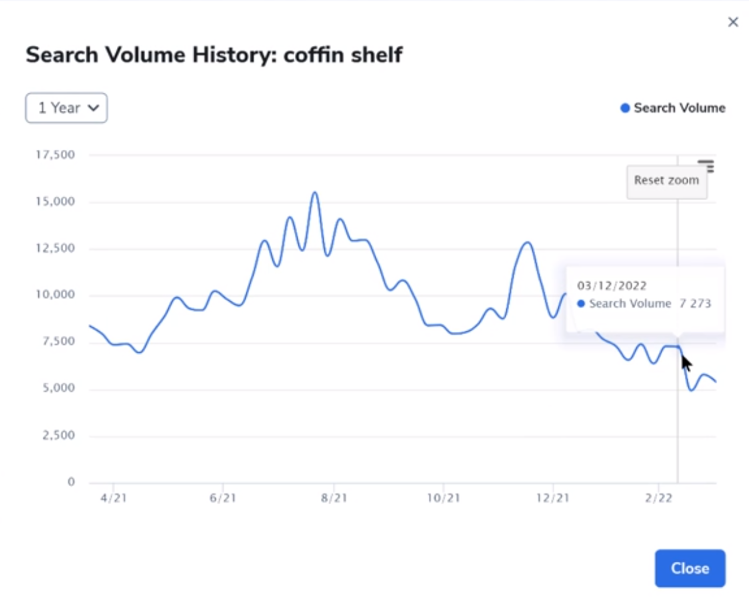Click the 7 273 value in the tooltip
This screenshot has height=609, width=749.
tap(695, 303)
